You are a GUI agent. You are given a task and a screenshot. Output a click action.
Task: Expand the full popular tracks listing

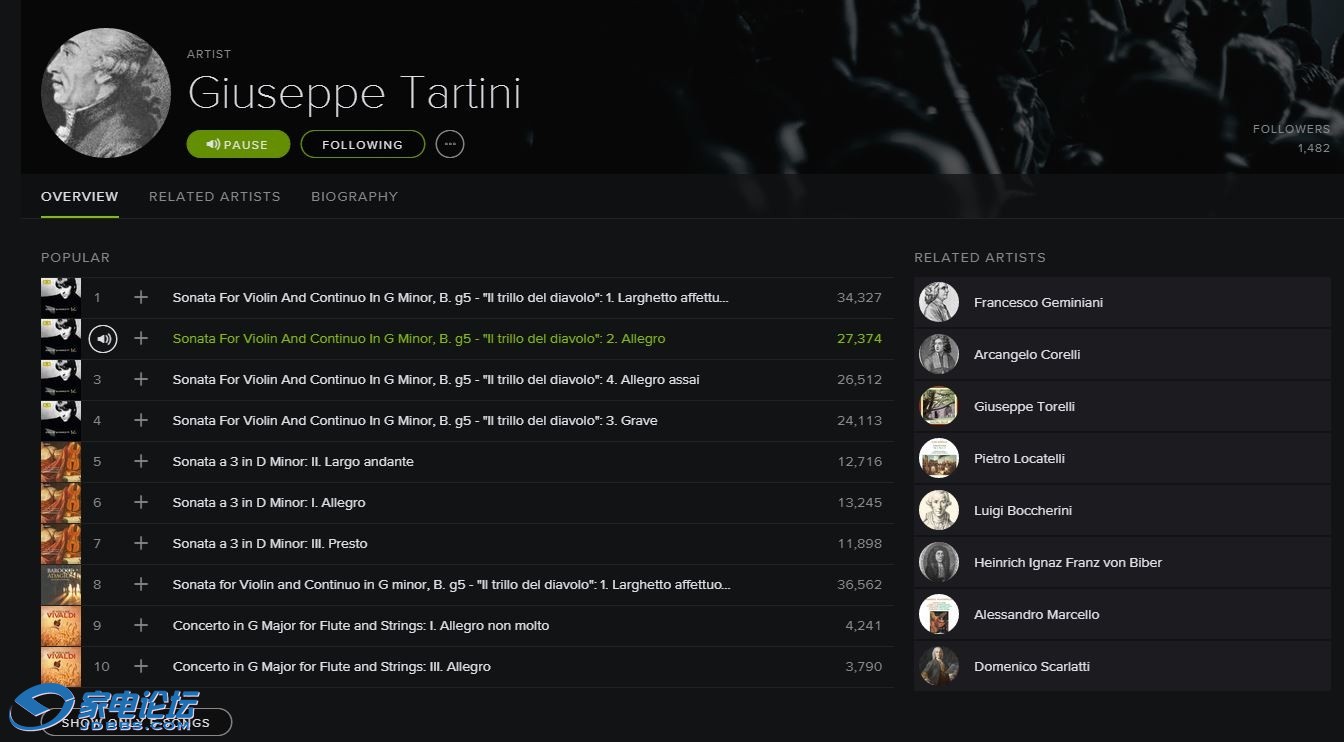[x=136, y=721]
